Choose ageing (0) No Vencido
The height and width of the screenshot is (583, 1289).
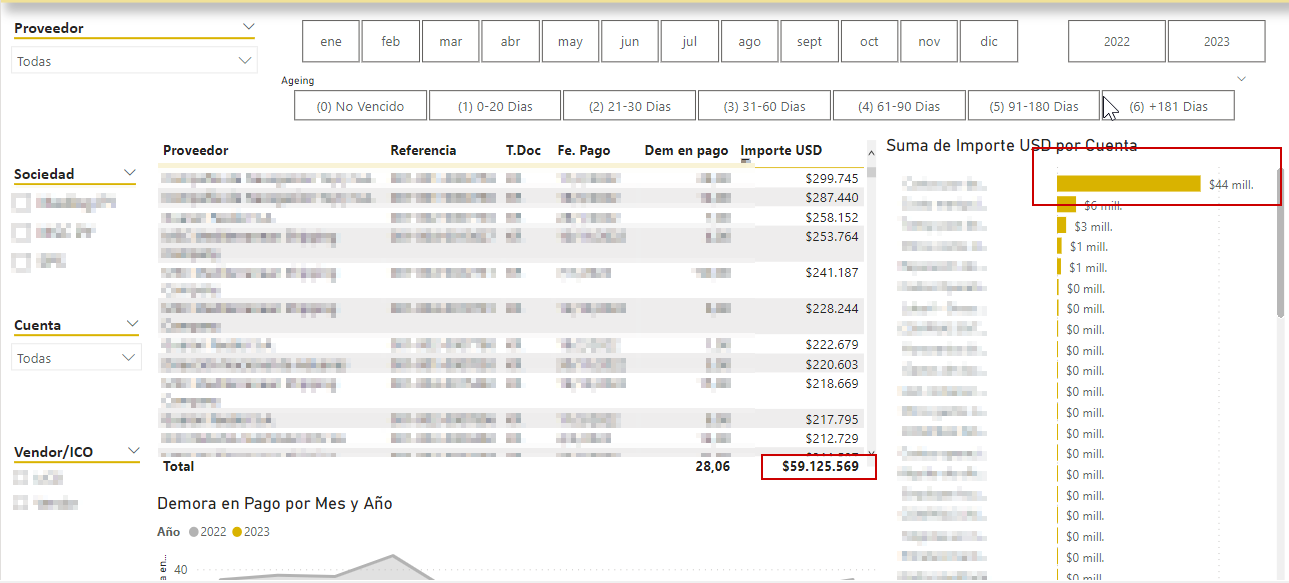(361, 105)
